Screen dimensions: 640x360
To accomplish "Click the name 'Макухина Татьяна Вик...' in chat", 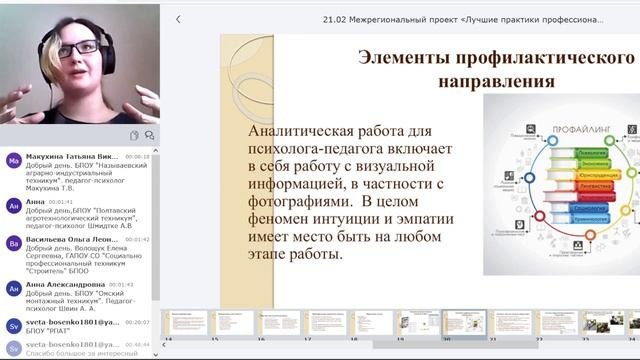I will [x=71, y=156].
